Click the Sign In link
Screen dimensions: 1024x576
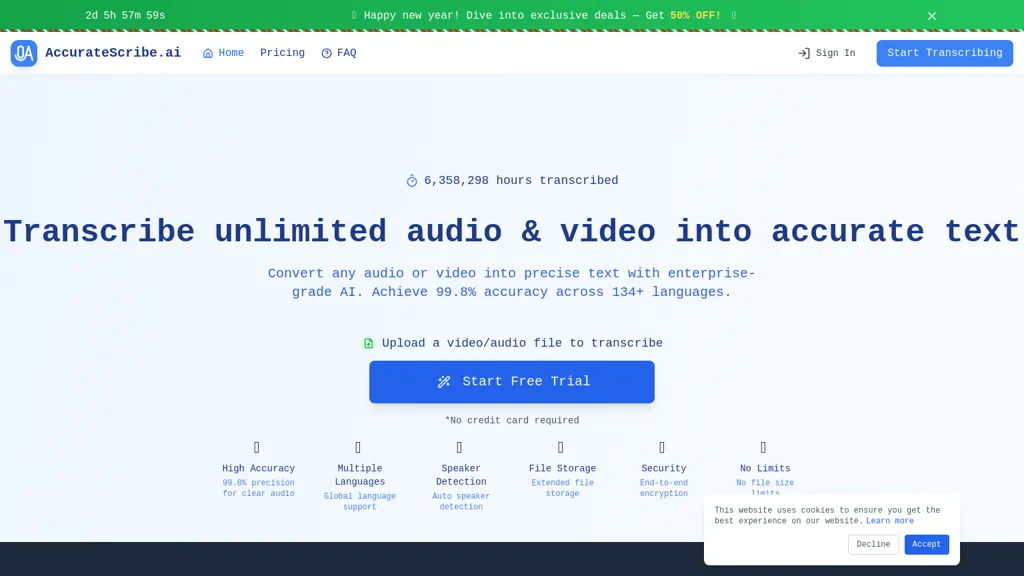pos(827,53)
